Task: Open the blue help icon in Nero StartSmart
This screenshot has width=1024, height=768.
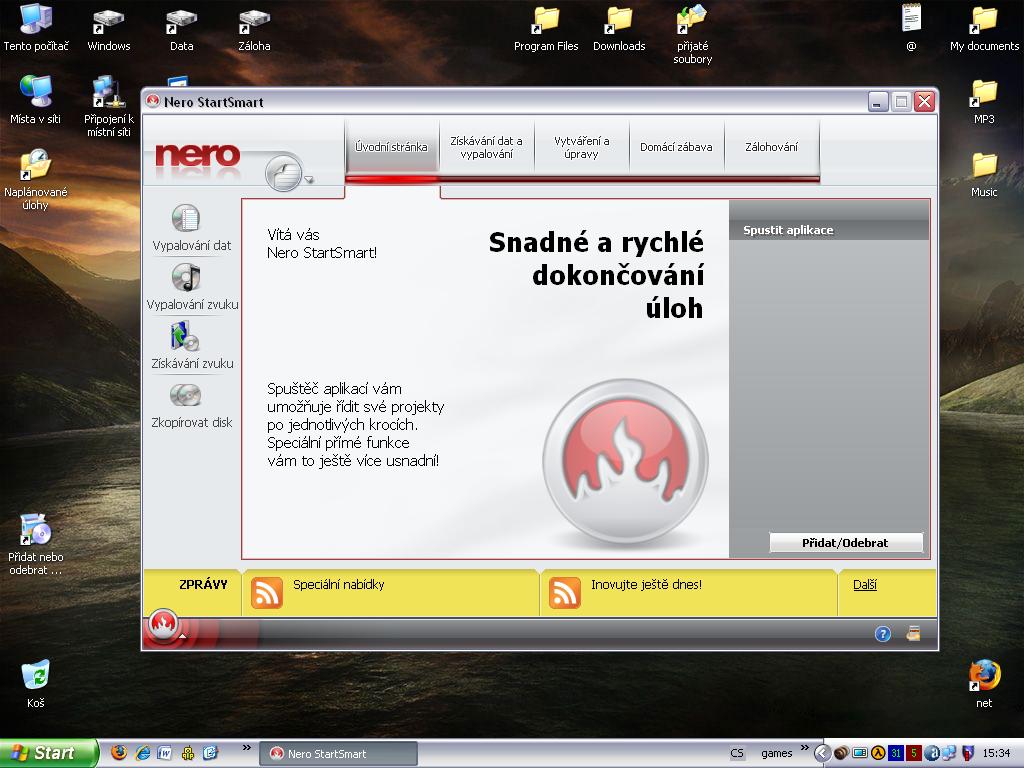Action: (x=883, y=633)
